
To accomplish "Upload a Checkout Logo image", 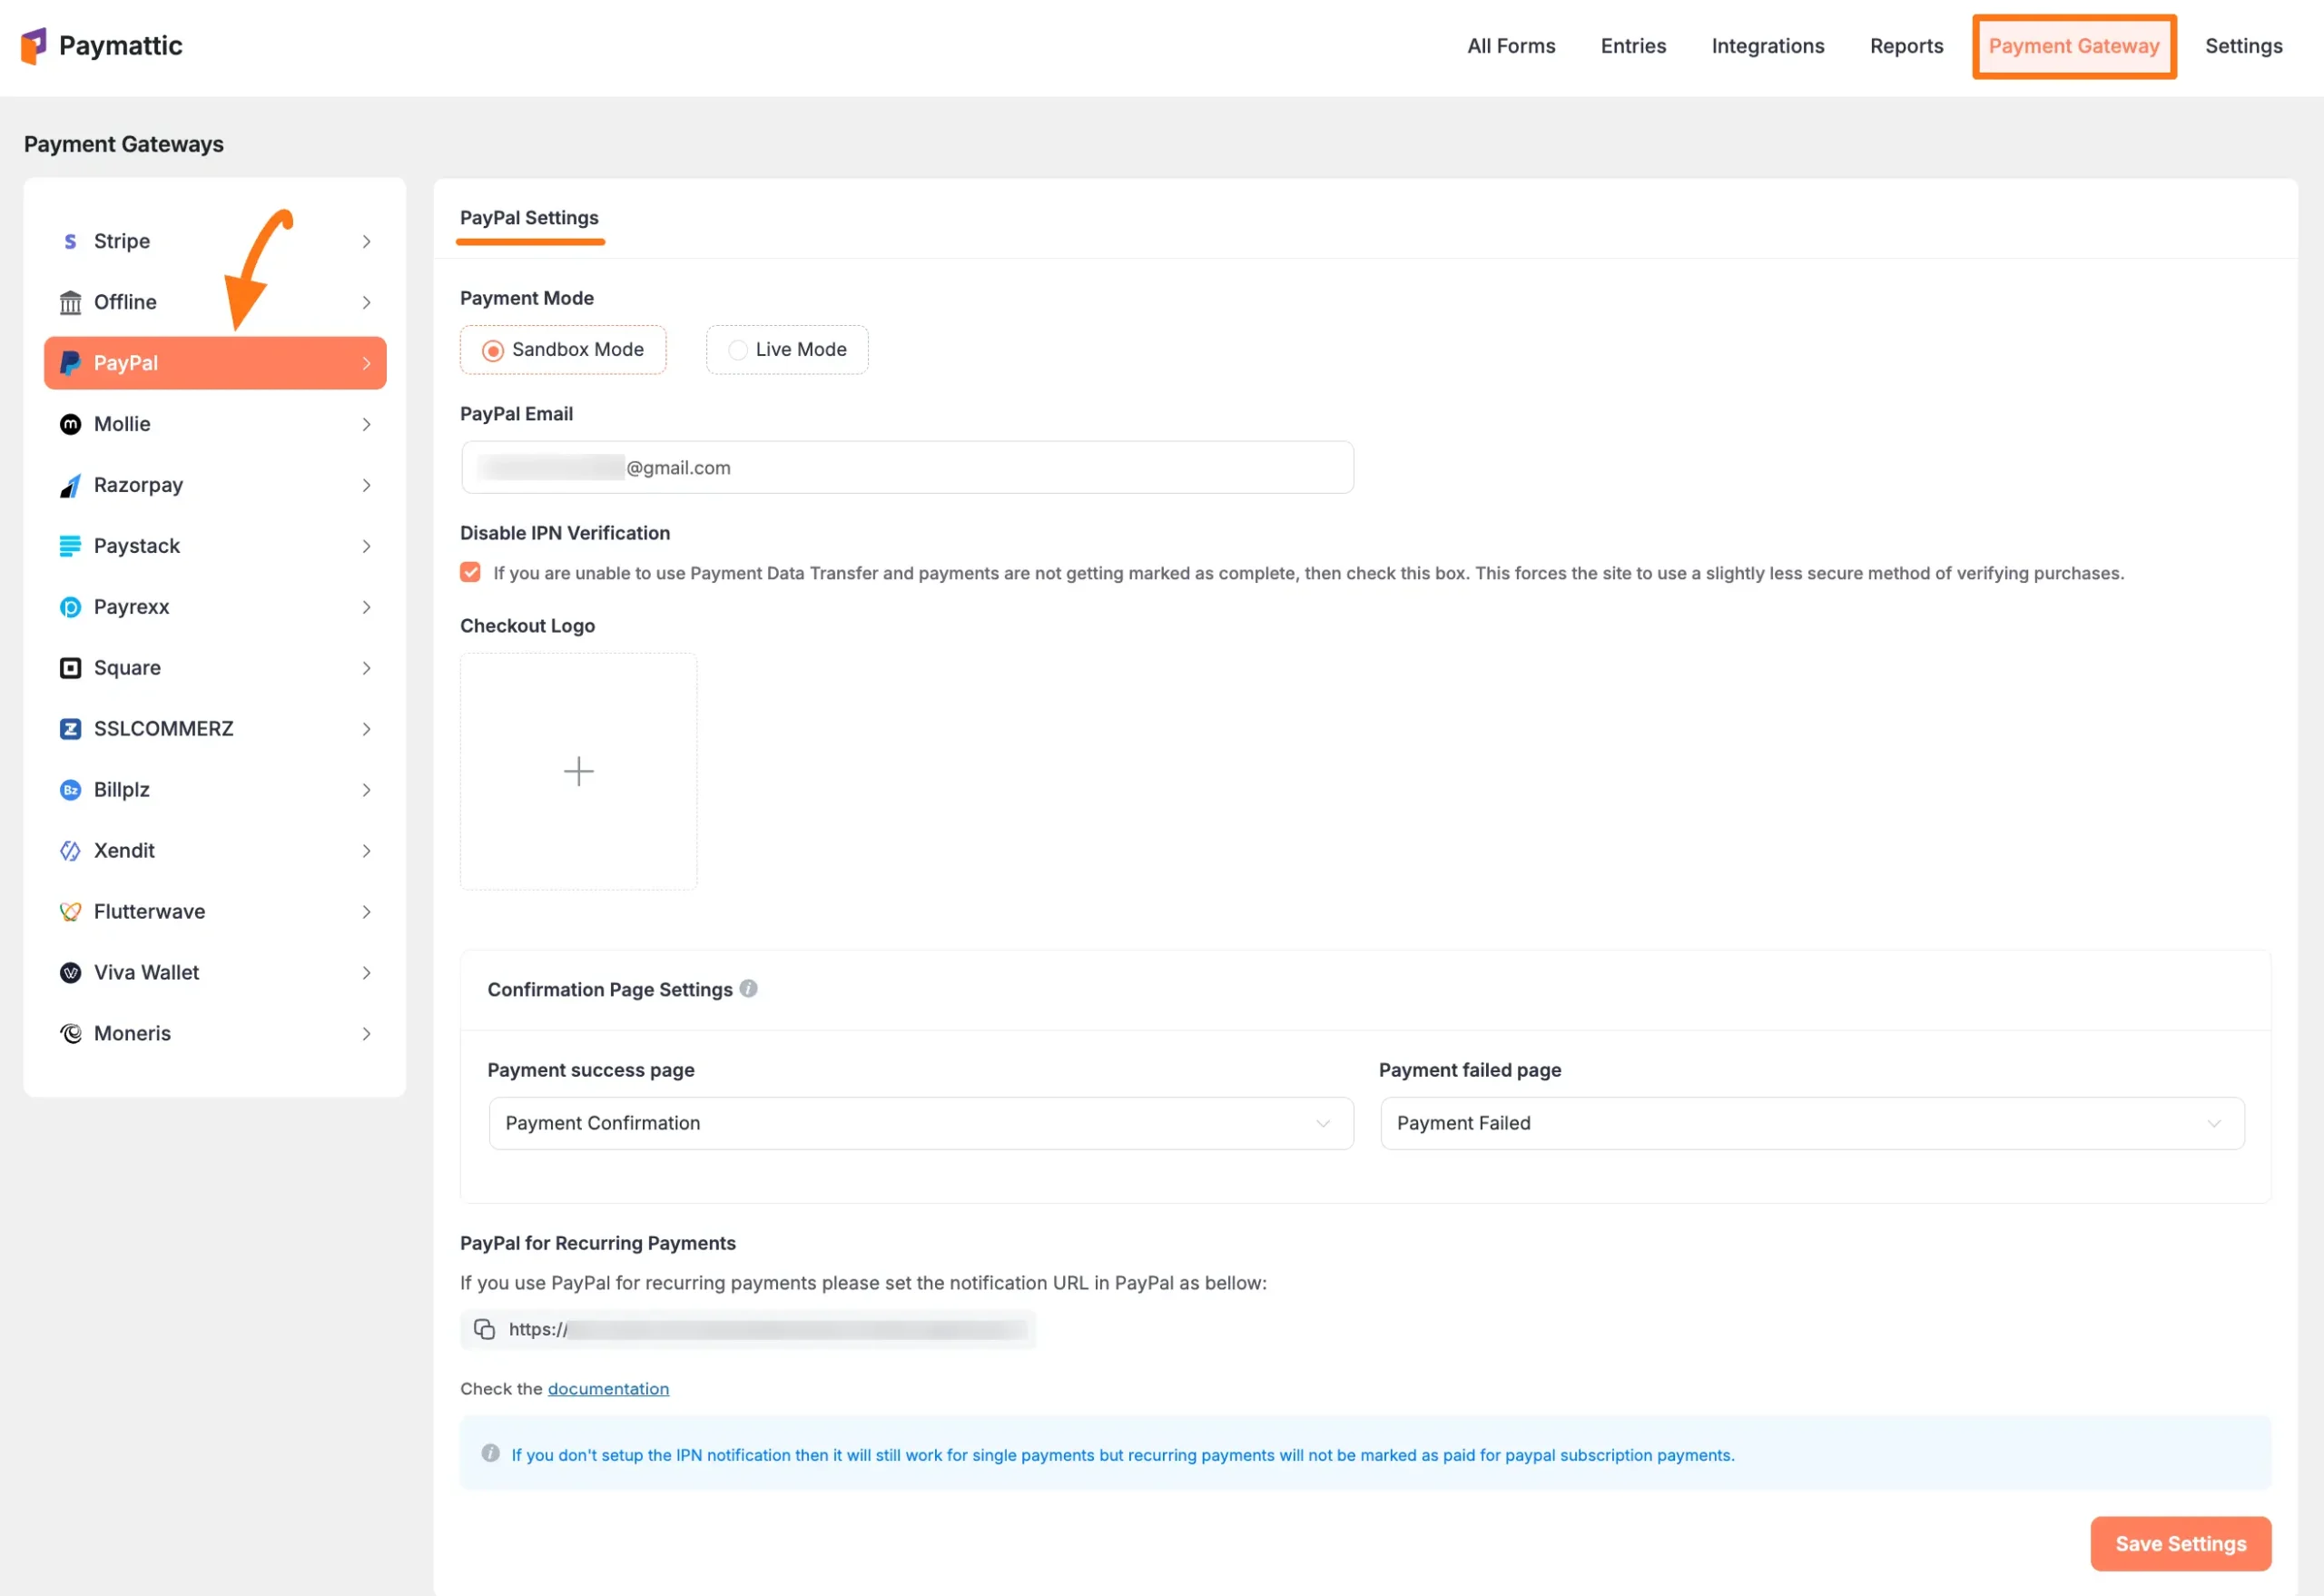I will (578, 771).
